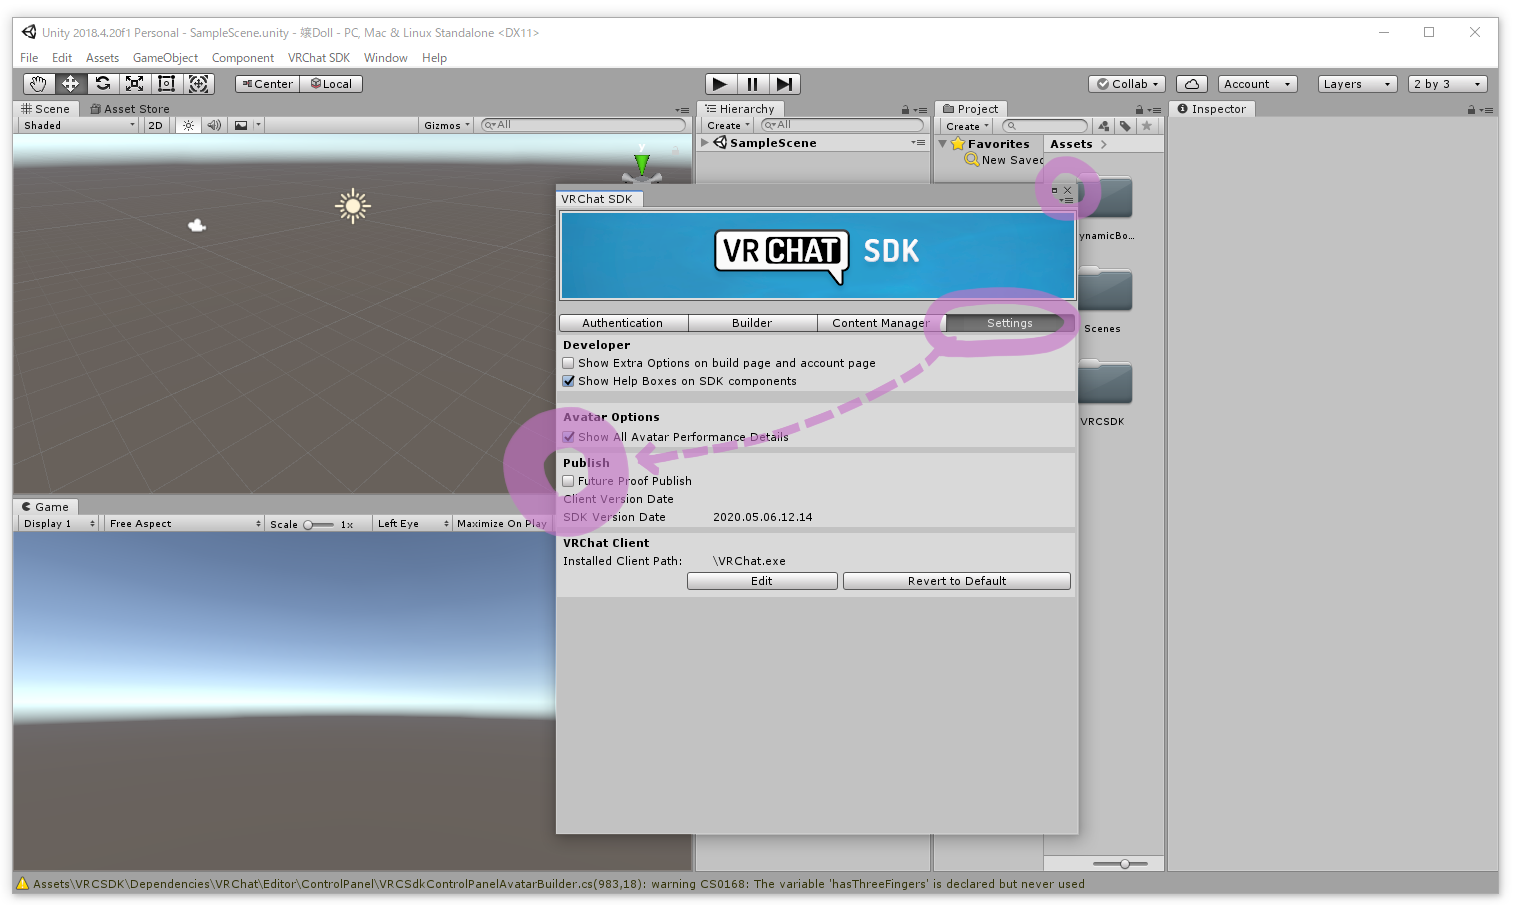Select the Rotate tool
This screenshot has height=905, width=1516.
pyautogui.click(x=102, y=84)
